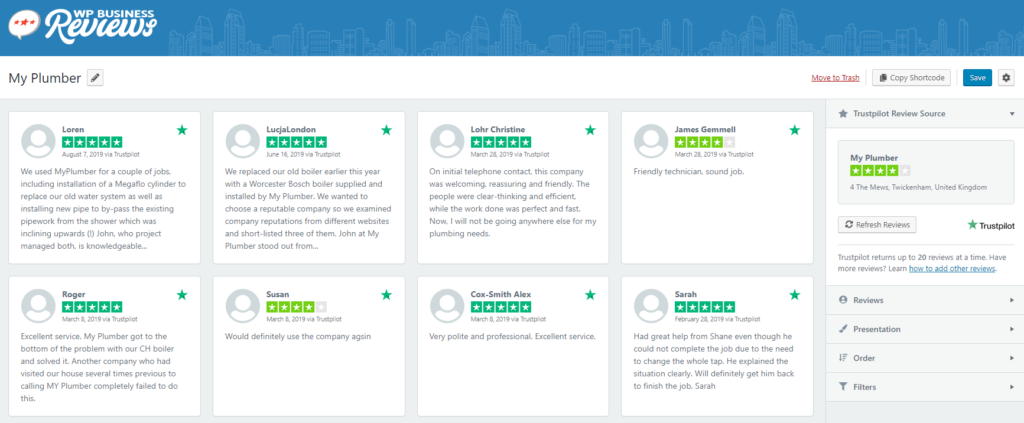Expand the Filters panel arrow
This screenshot has height=423, width=1024.
(1012, 387)
